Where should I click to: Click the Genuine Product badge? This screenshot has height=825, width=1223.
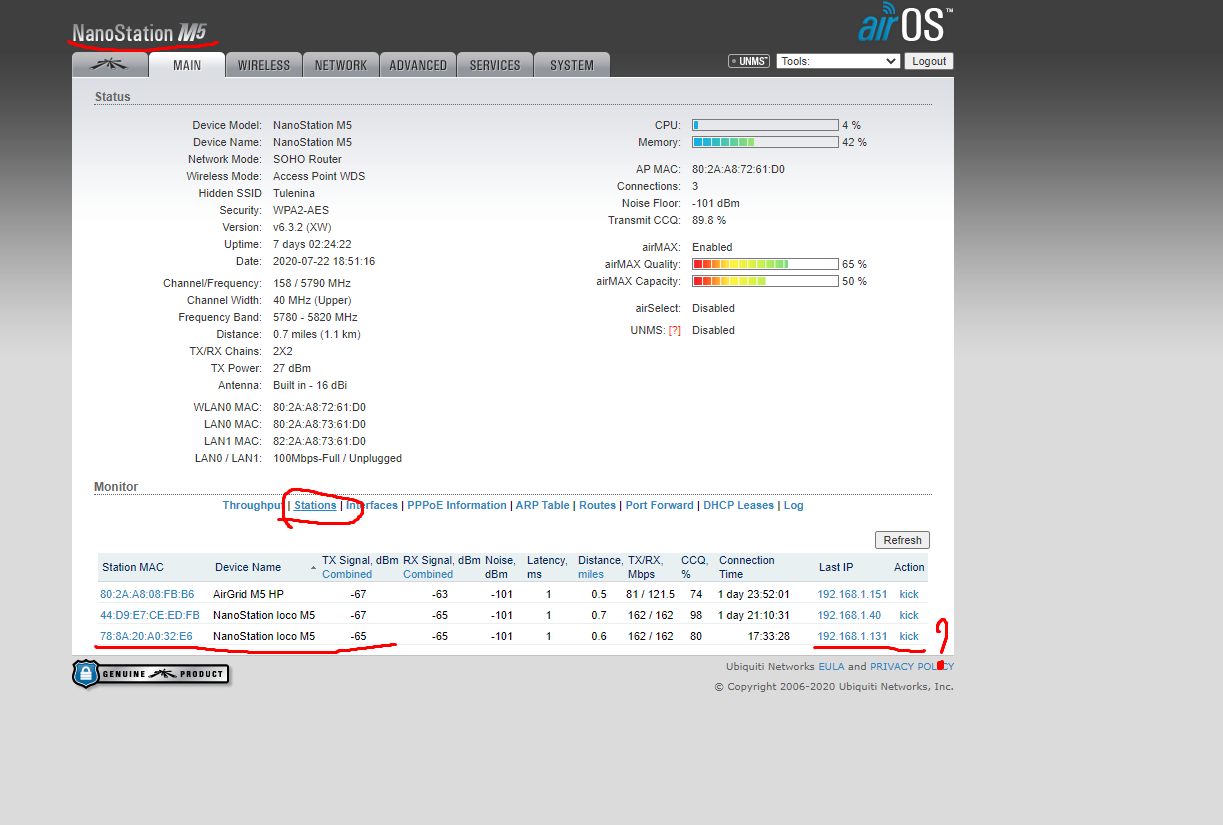[x=150, y=674]
